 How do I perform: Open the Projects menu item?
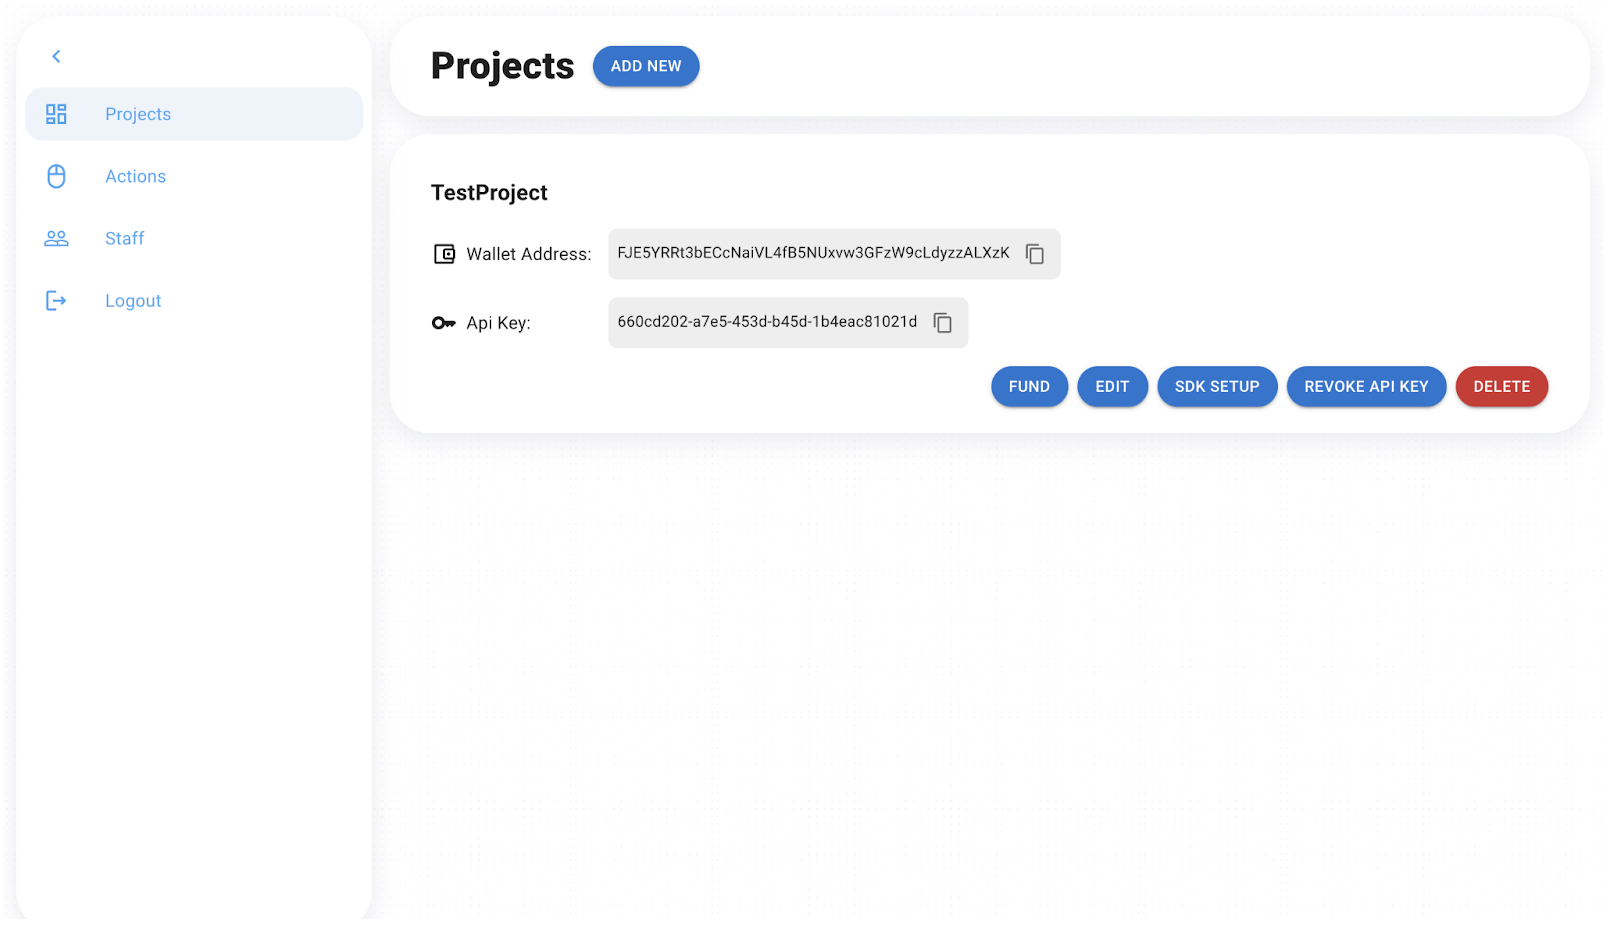(138, 114)
